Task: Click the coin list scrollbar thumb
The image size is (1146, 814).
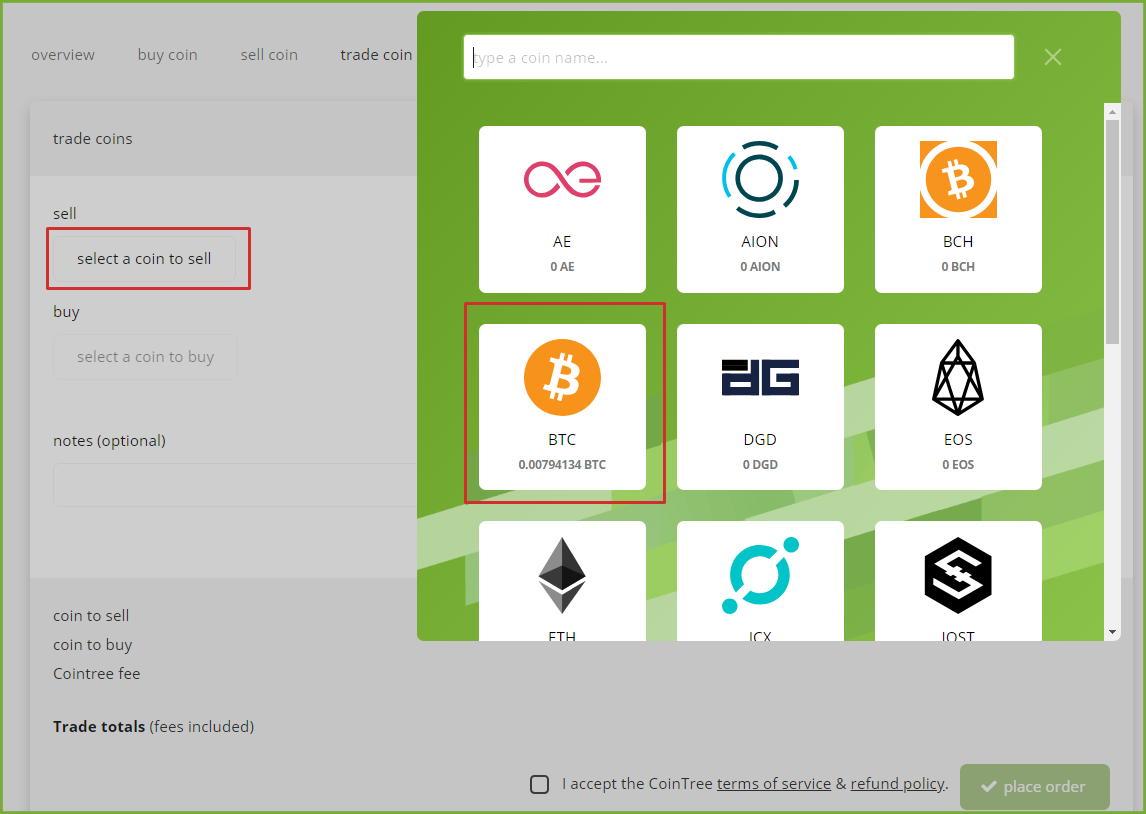Action: pos(1112,232)
